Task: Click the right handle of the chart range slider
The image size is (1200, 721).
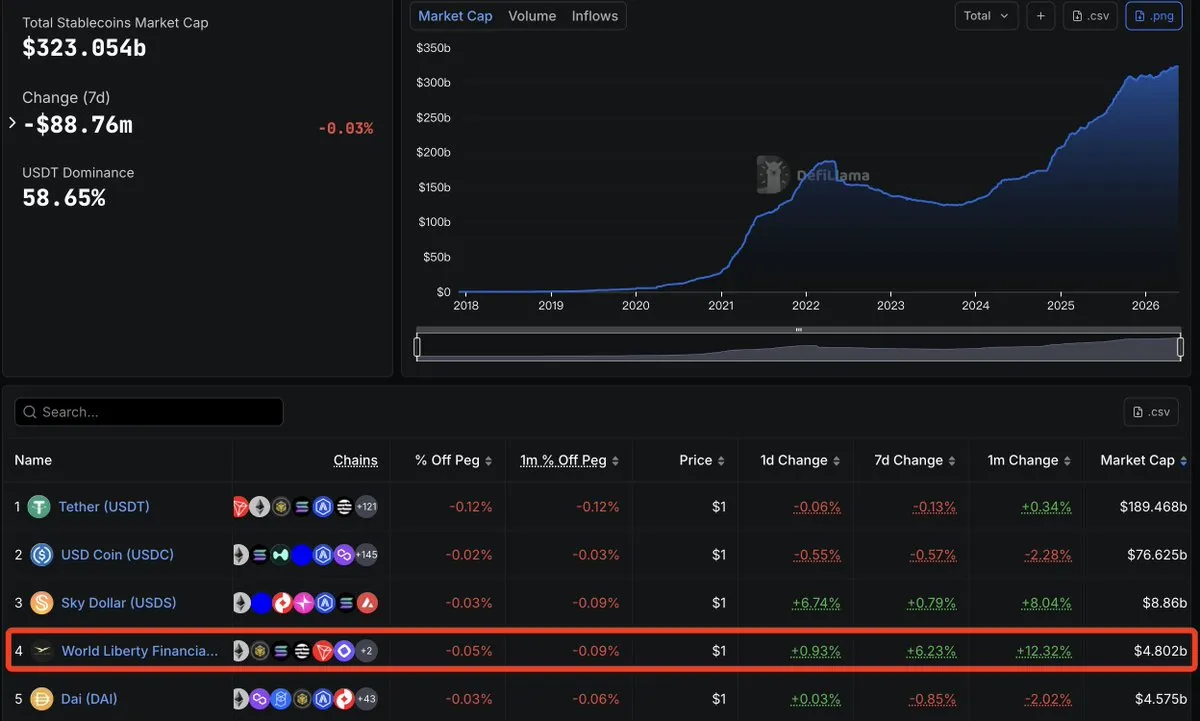Action: point(1180,347)
